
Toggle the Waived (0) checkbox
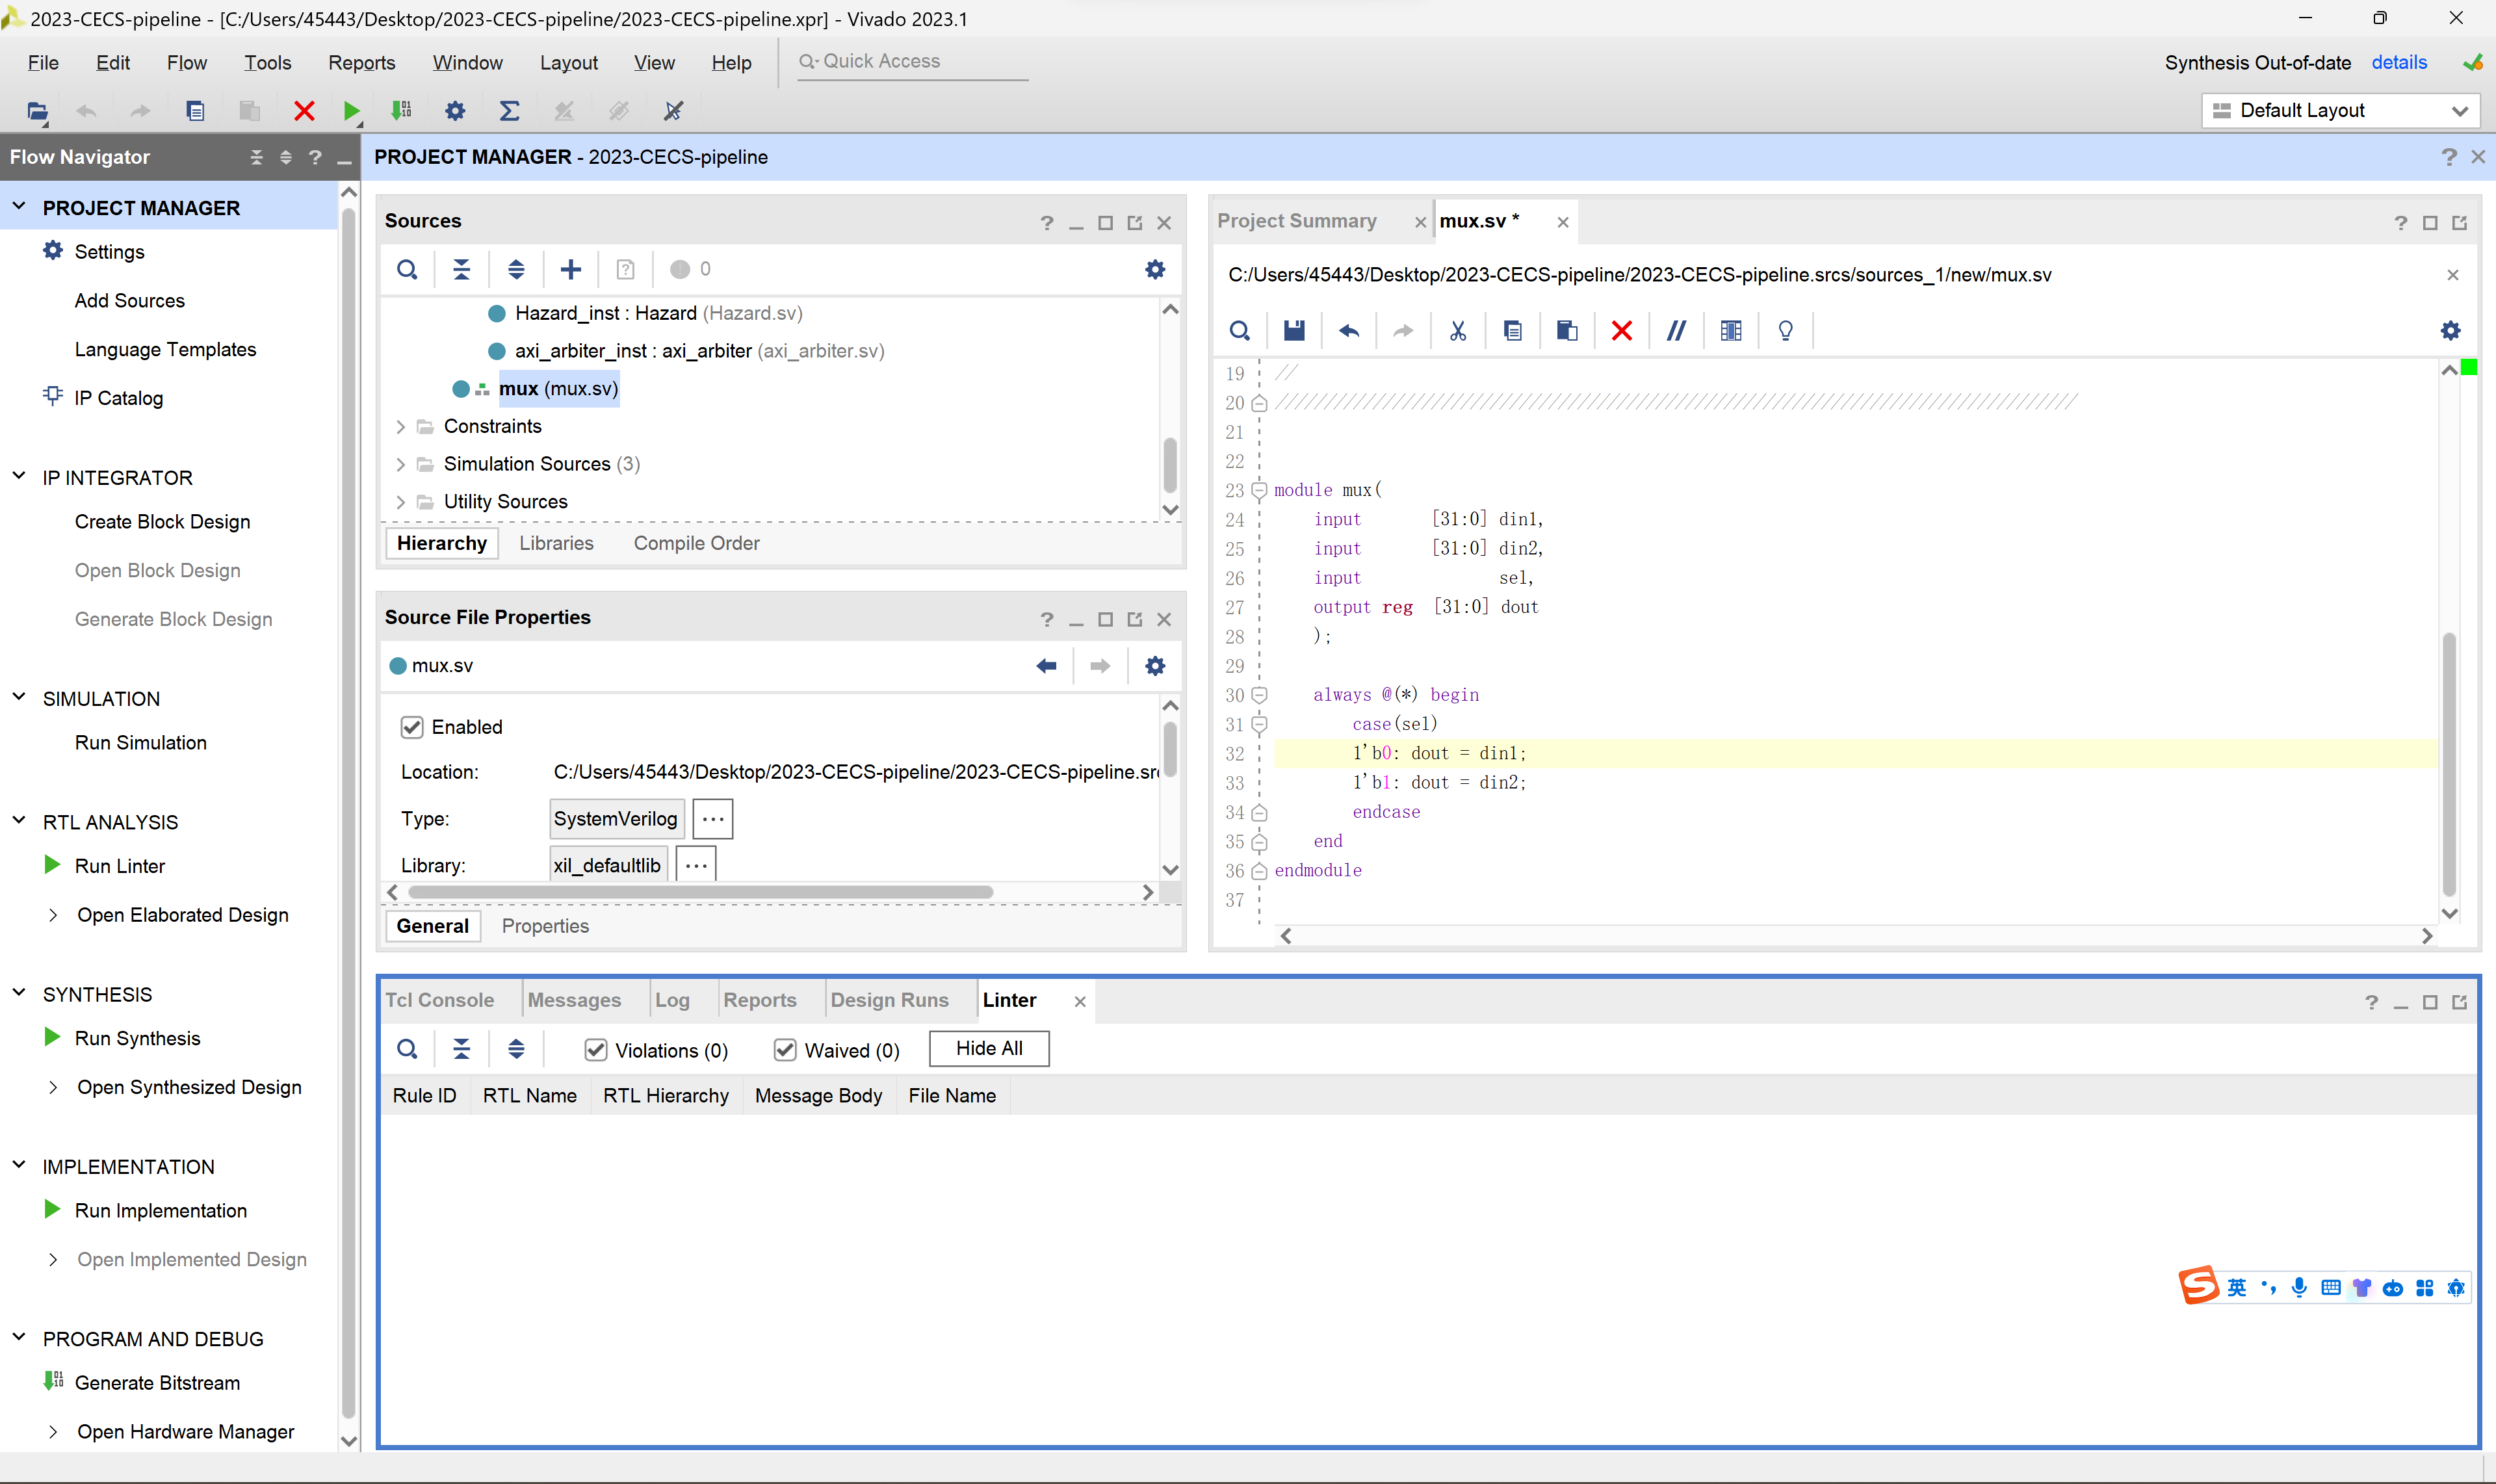click(x=785, y=1050)
